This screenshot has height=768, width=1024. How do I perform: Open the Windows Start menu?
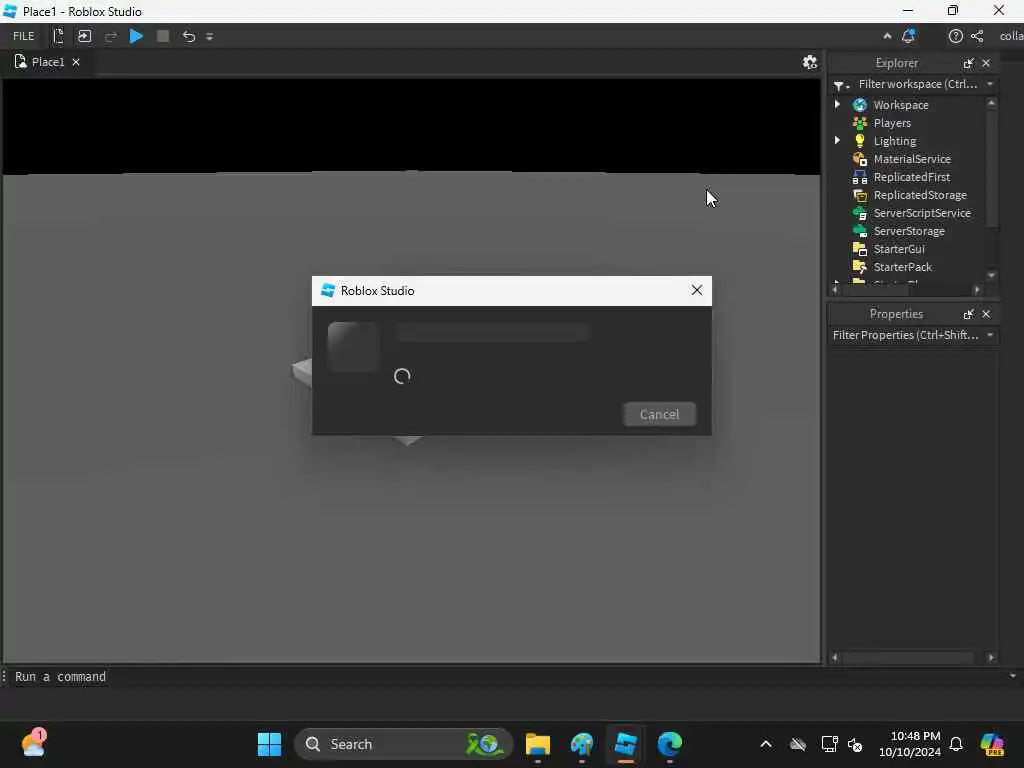tap(269, 744)
